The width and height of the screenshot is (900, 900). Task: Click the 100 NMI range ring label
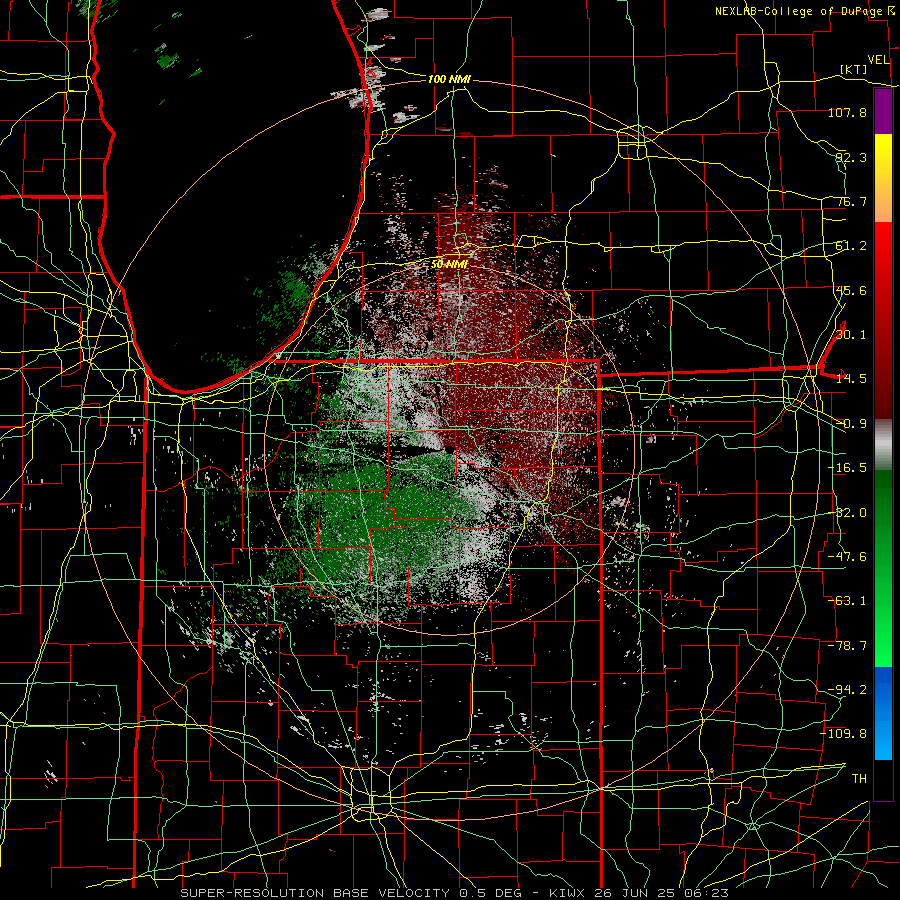point(449,79)
